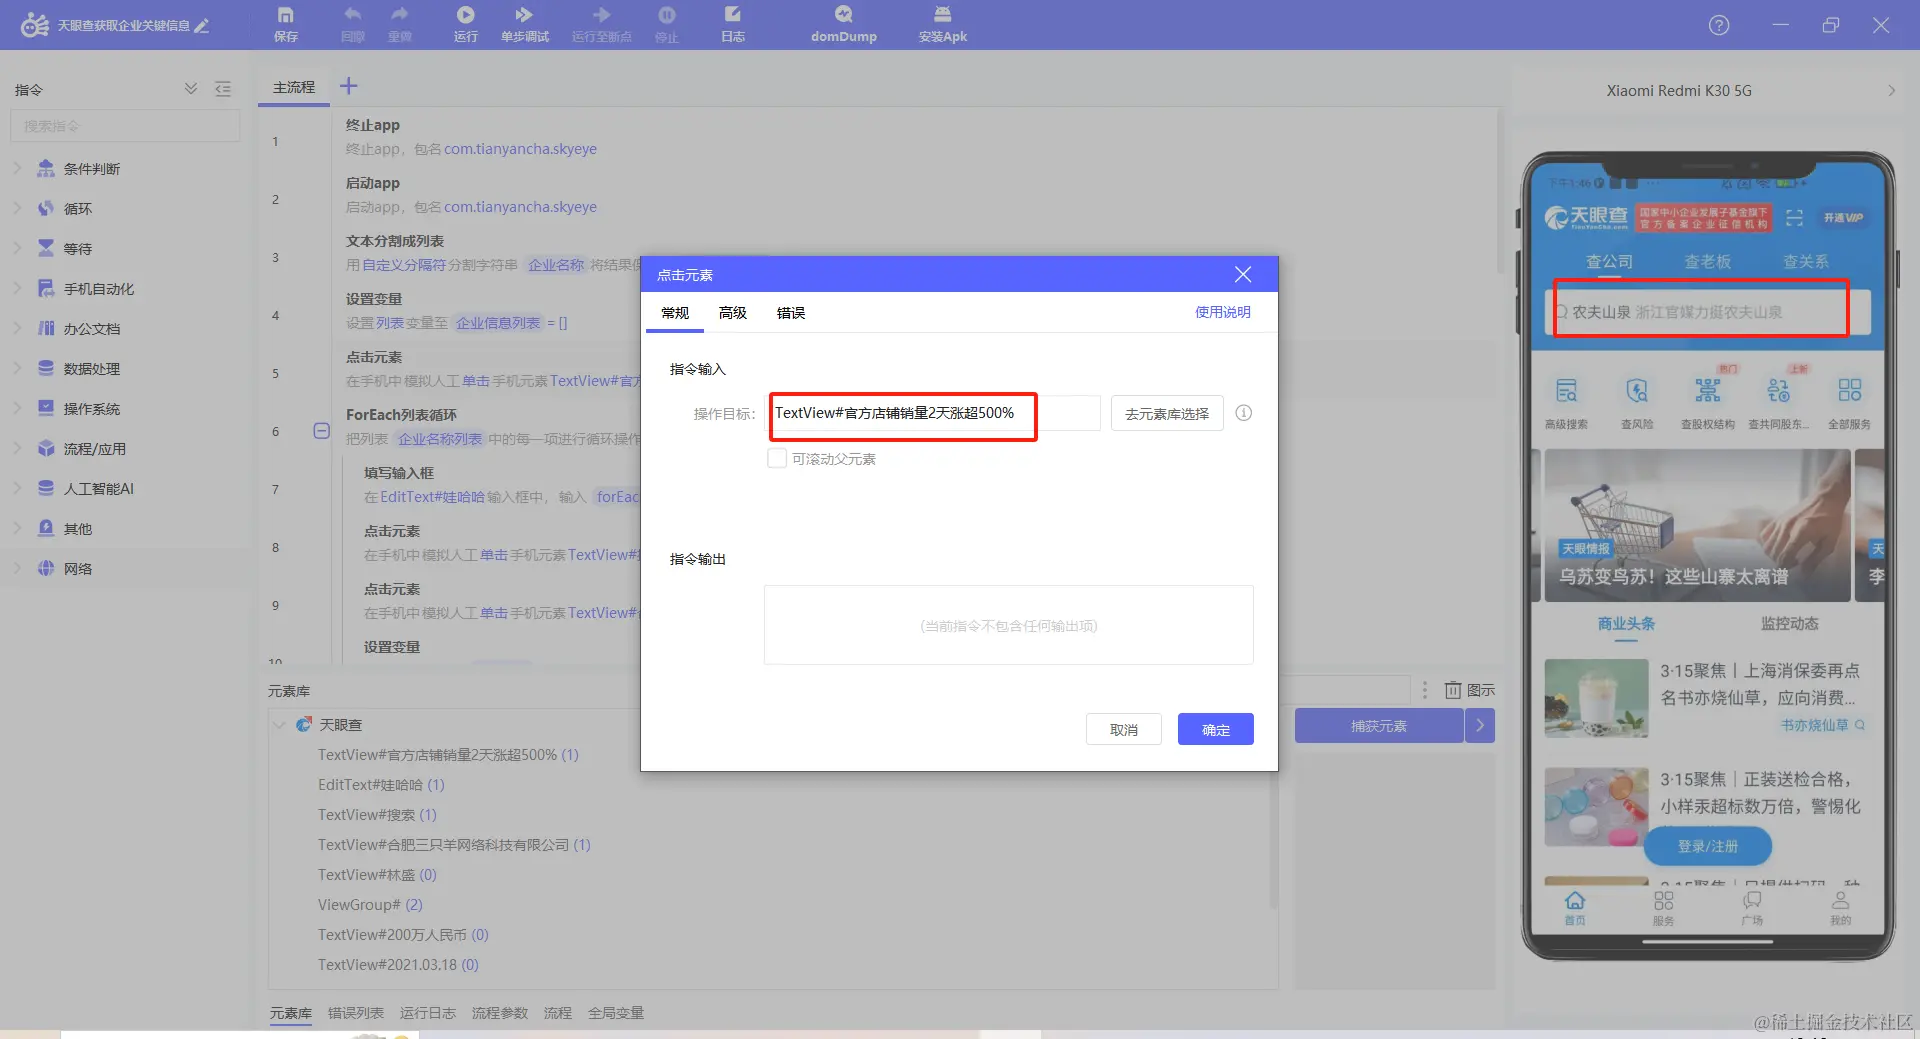1920x1039 pixels.
Task: Tap the scan icon in phone header
Action: tap(1795, 217)
